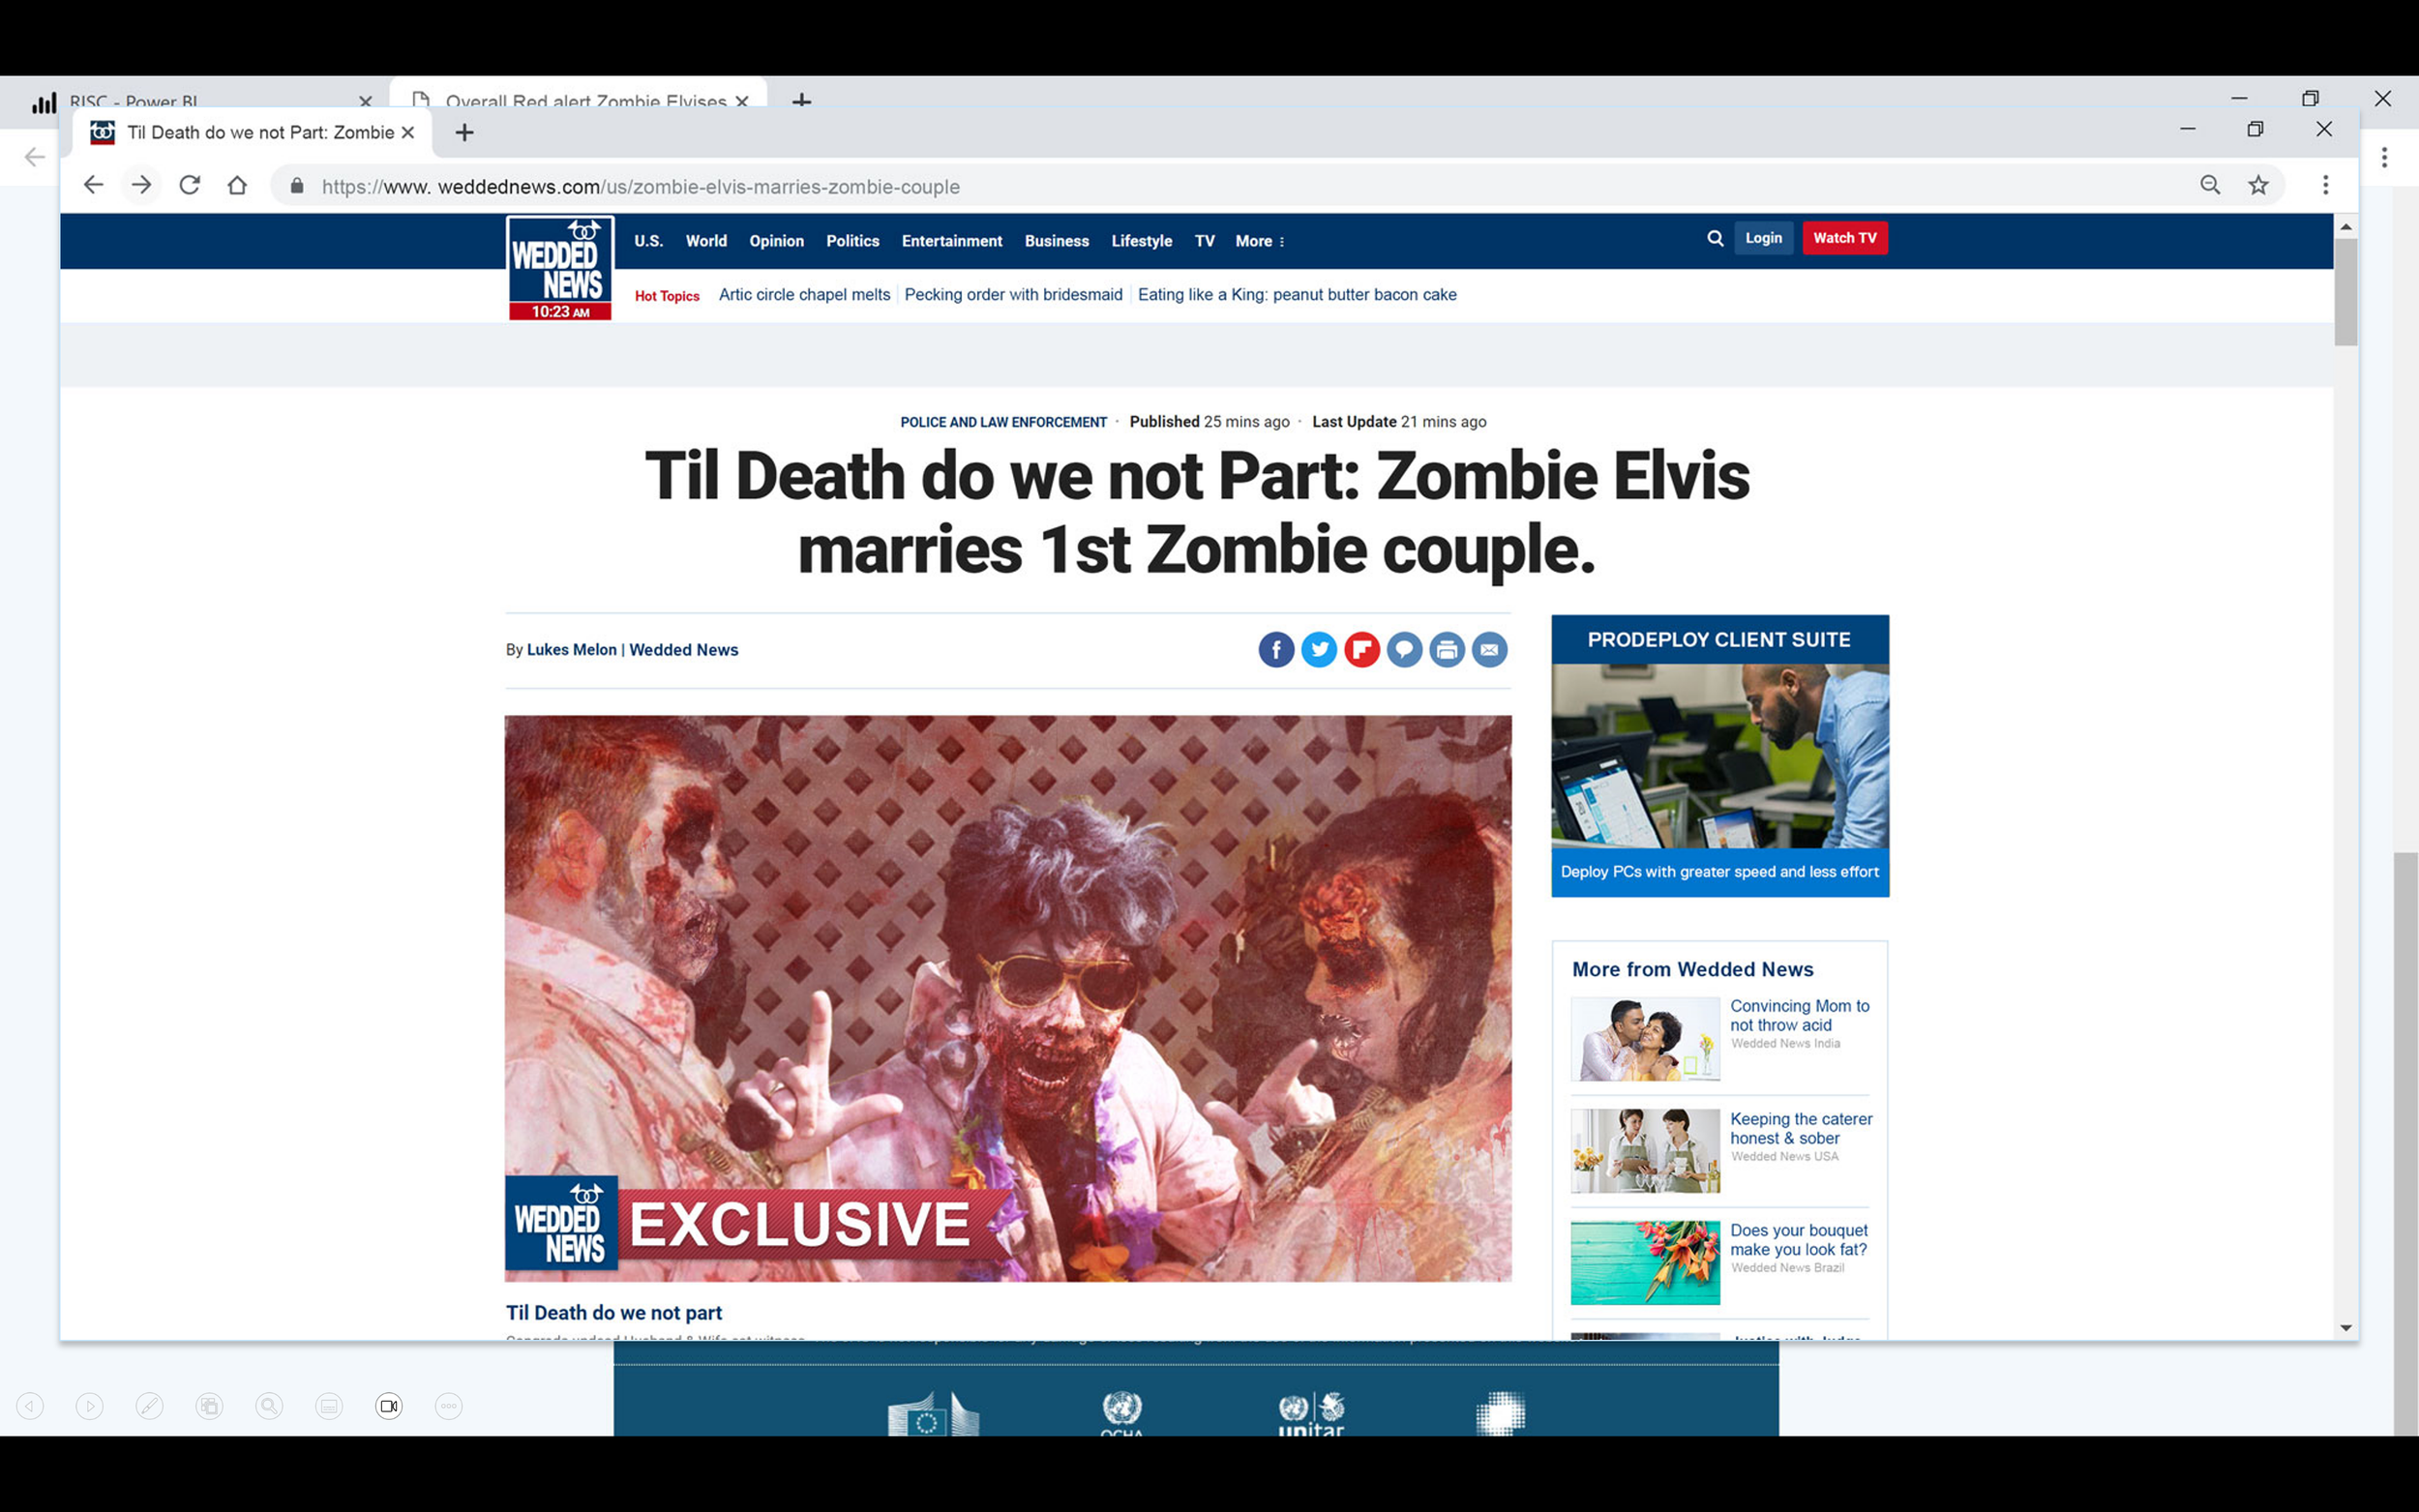Click the forward arrow in front browser
This screenshot has height=1512, width=2419.
click(141, 185)
